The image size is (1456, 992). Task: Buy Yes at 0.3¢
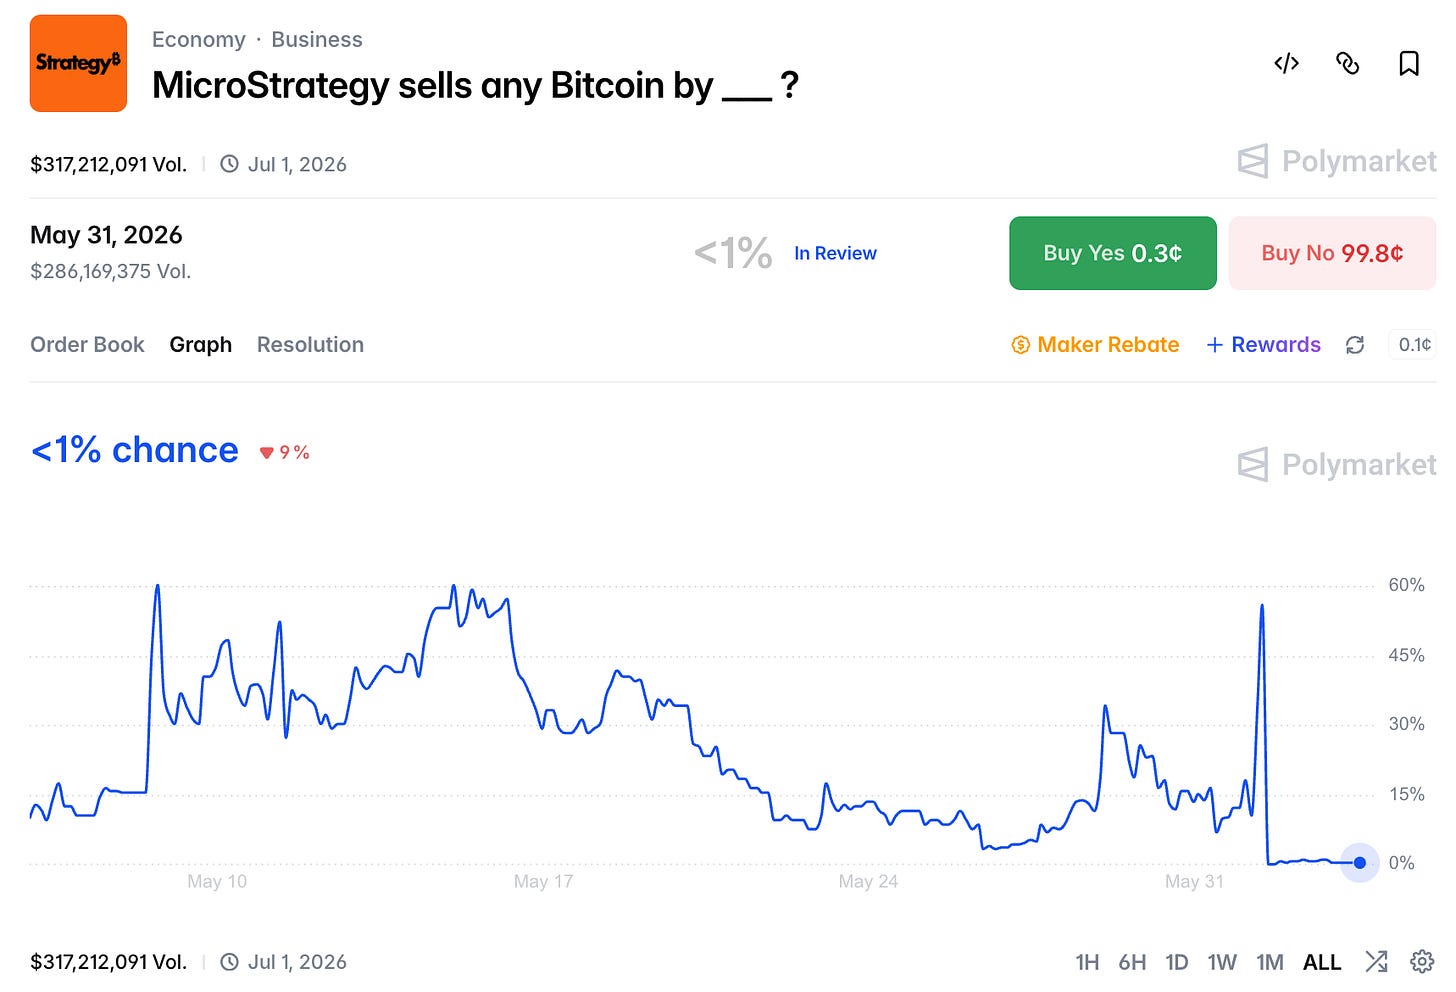click(1112, 253)
